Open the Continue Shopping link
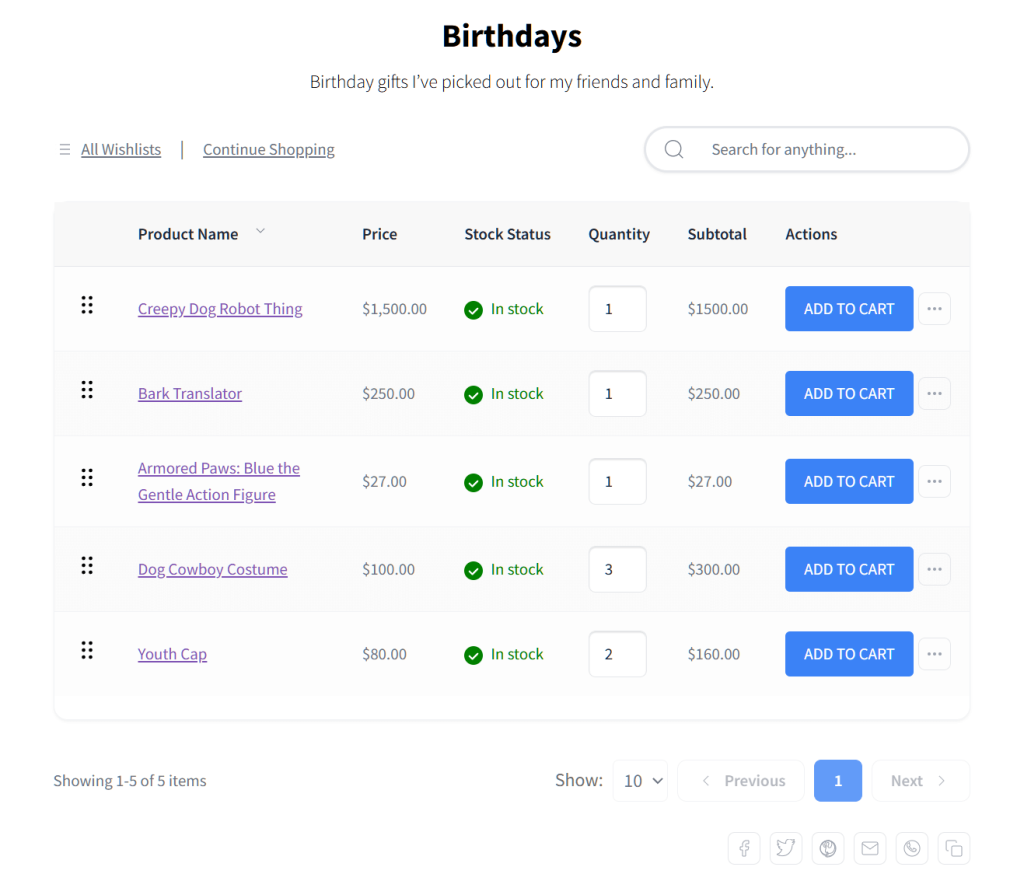 click(x=268, y=149)
